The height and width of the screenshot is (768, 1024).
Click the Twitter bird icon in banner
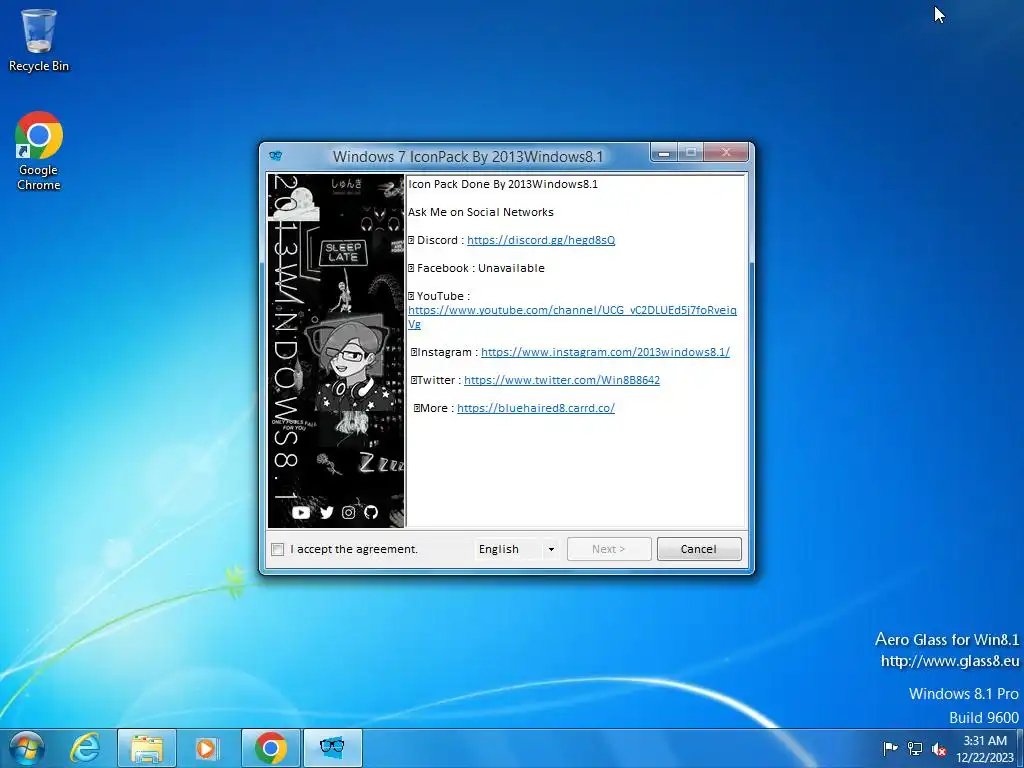(327, 513)
